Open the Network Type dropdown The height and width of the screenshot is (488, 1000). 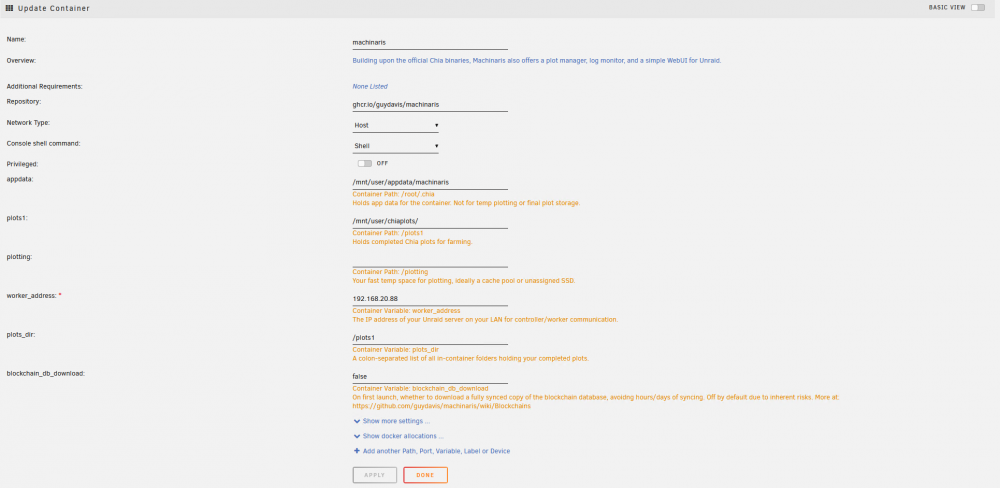[x=395, y=126]
